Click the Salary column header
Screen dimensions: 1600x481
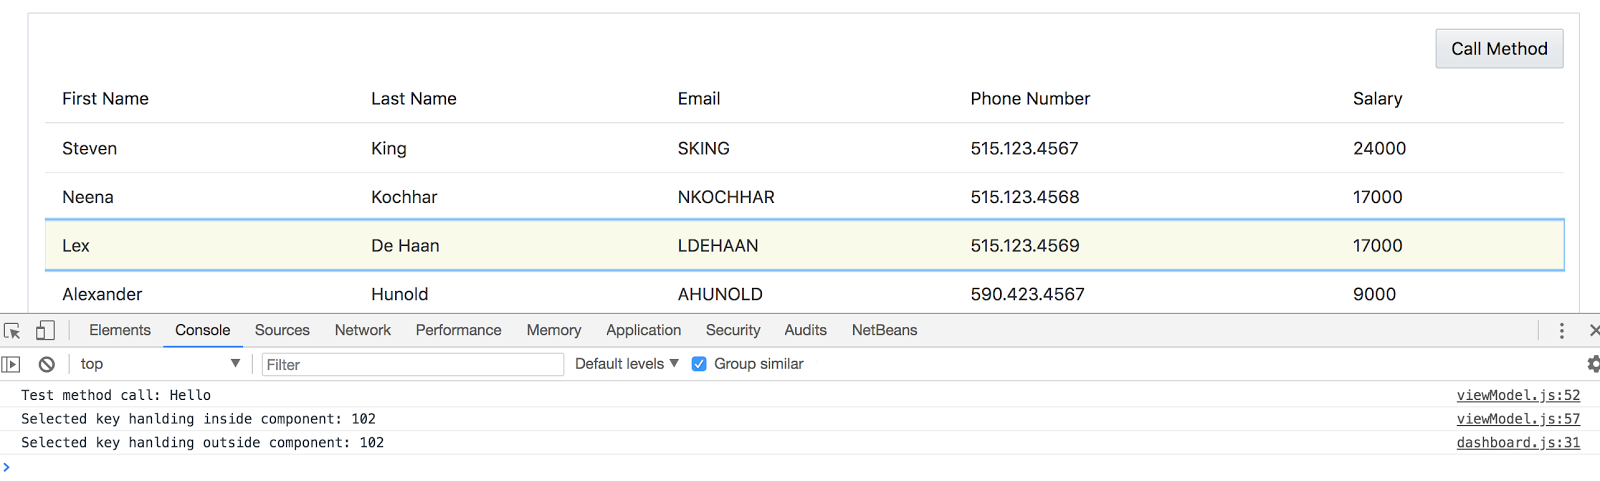1377,99
